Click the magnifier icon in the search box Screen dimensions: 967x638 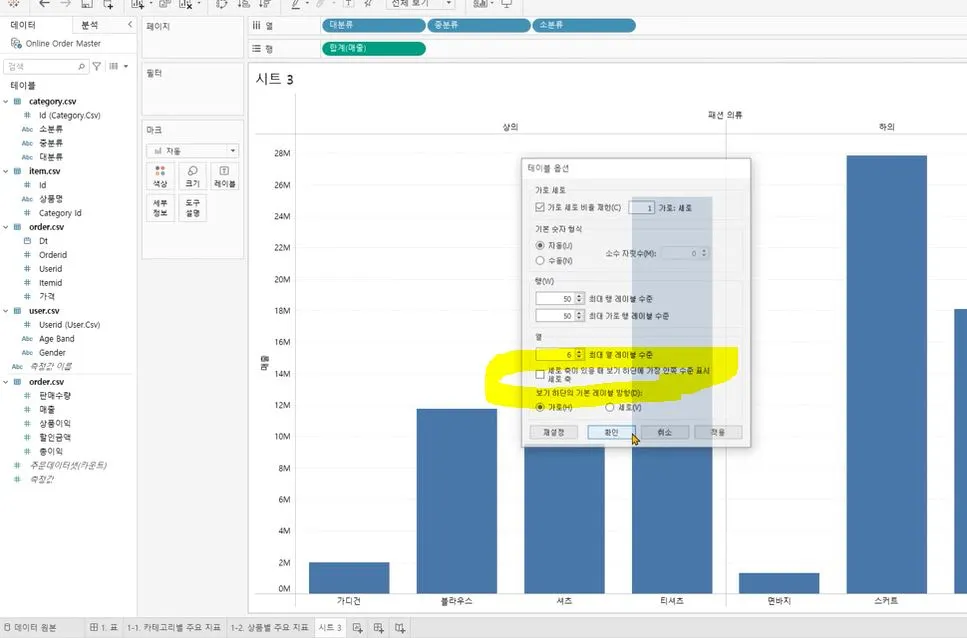(81, 67)
